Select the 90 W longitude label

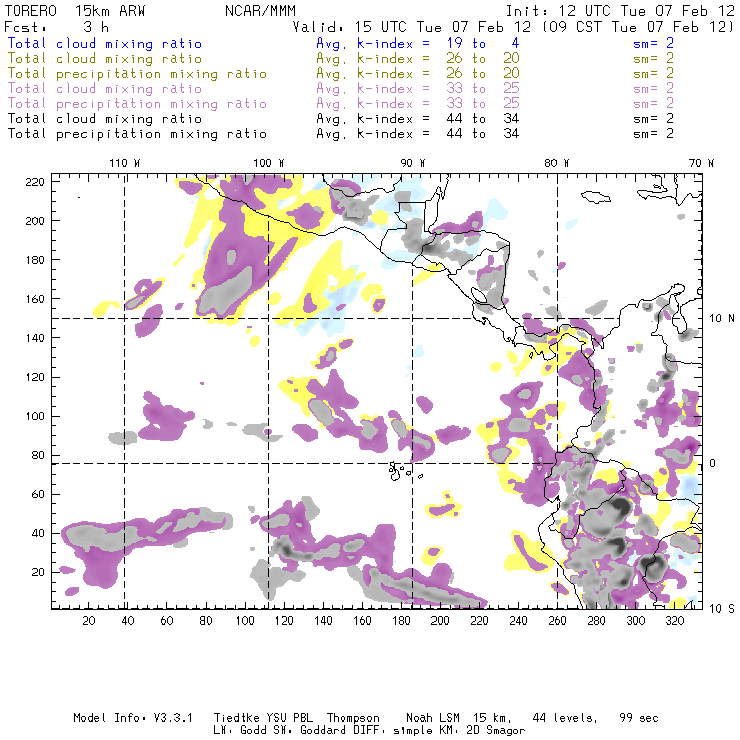point(413,163)
